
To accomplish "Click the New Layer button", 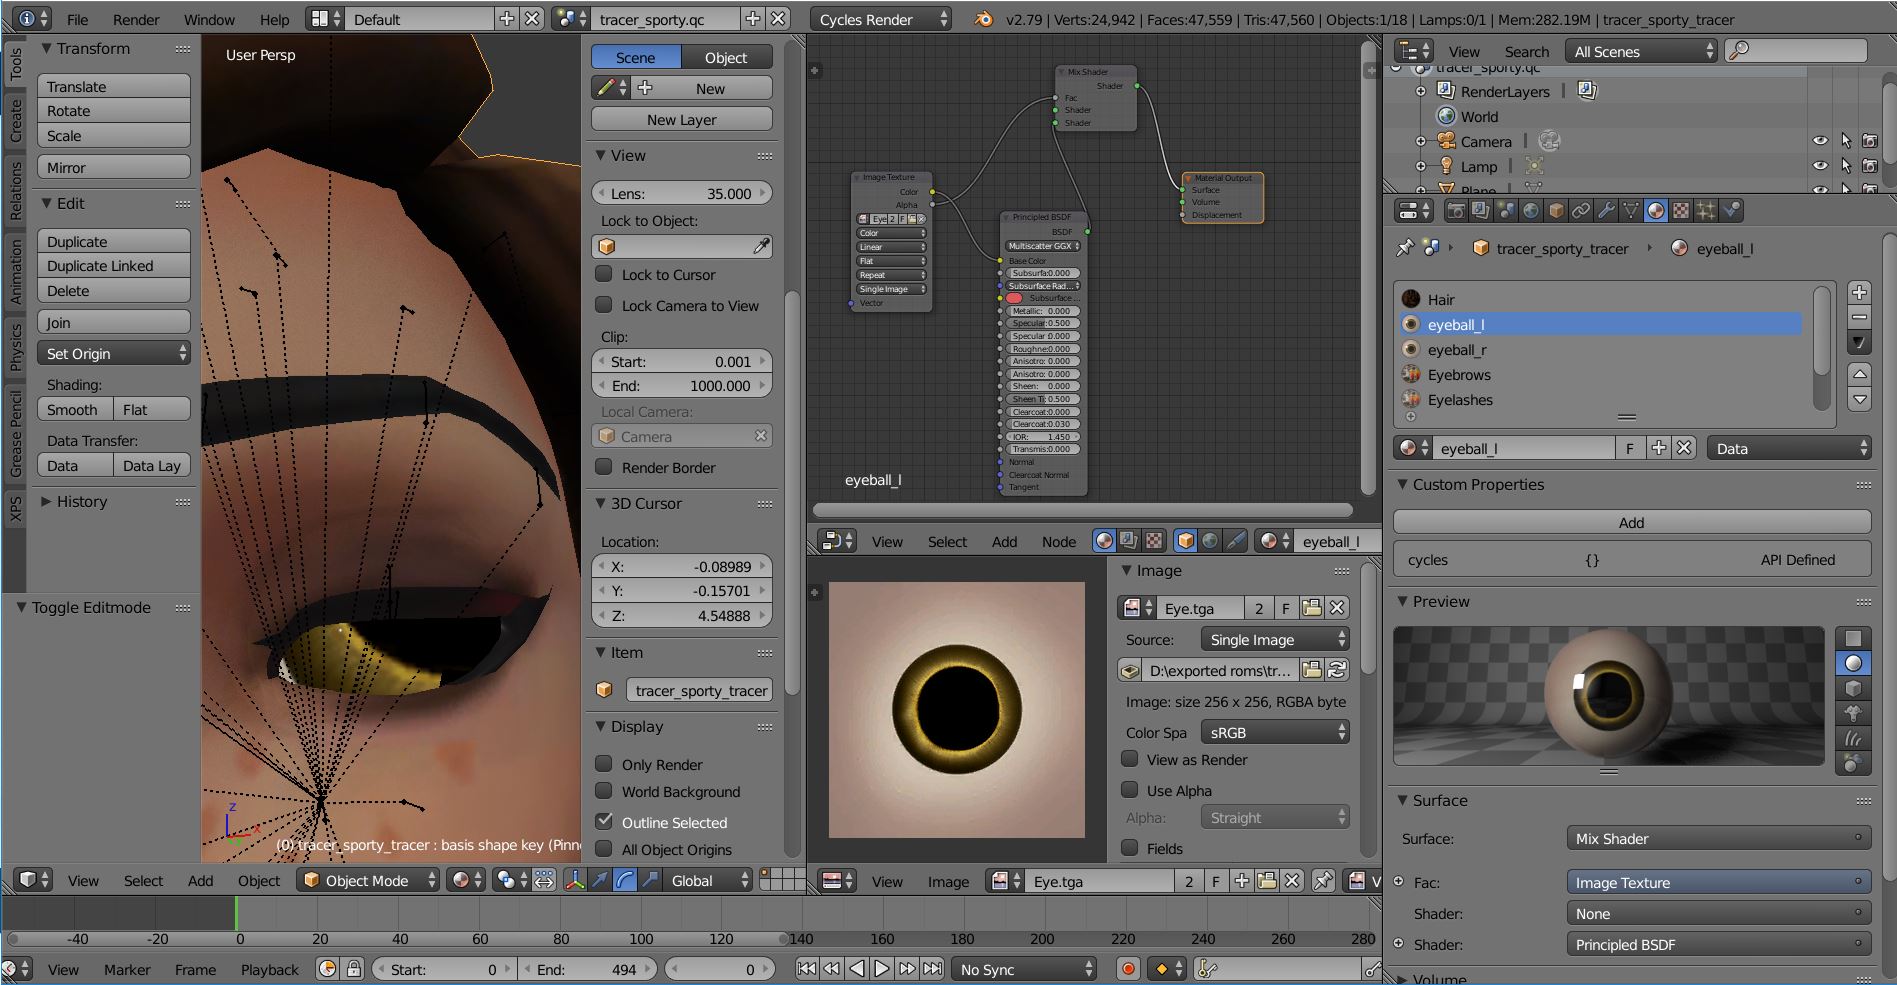I will point(682,119).
